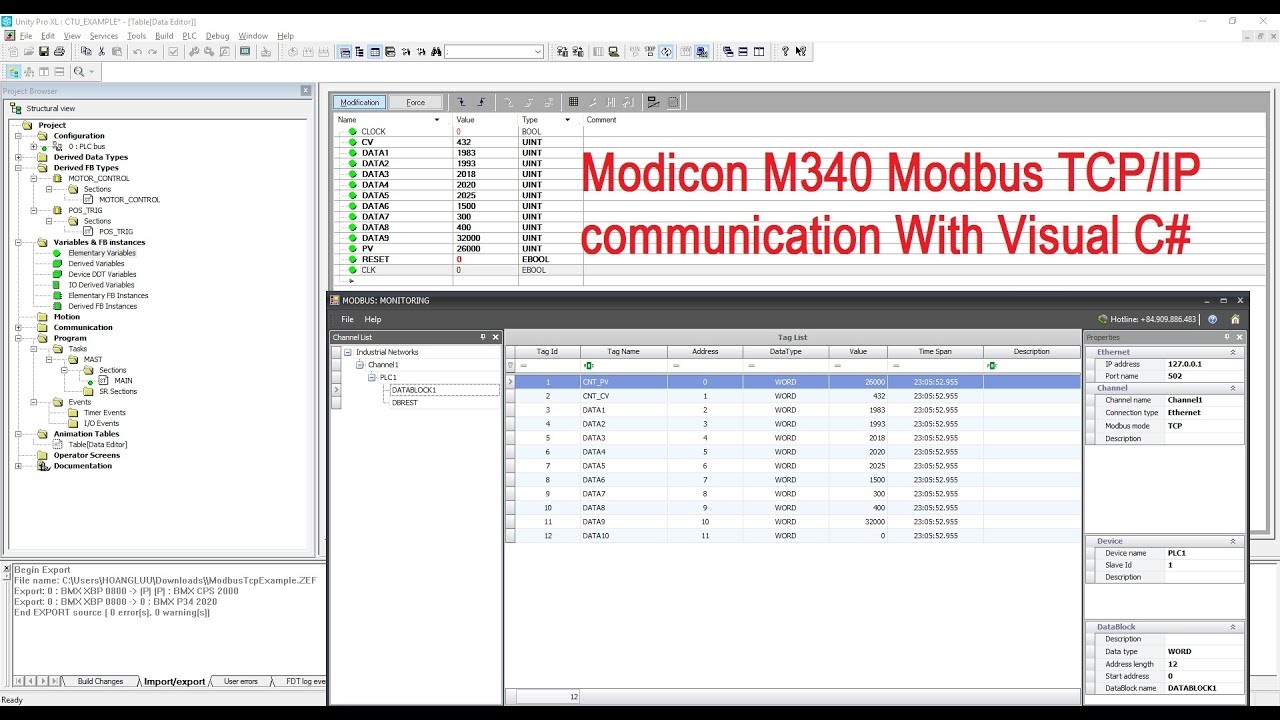
Task: Open the Type column dropdown arrow
Action: coord(568,120)
